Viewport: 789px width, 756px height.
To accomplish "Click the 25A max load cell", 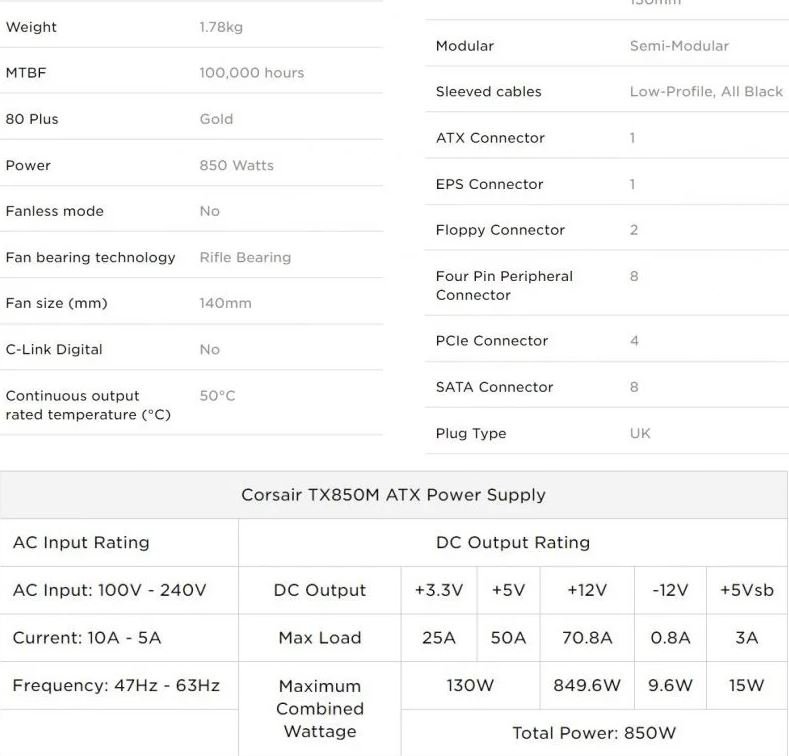I will (x=439, y=638).
